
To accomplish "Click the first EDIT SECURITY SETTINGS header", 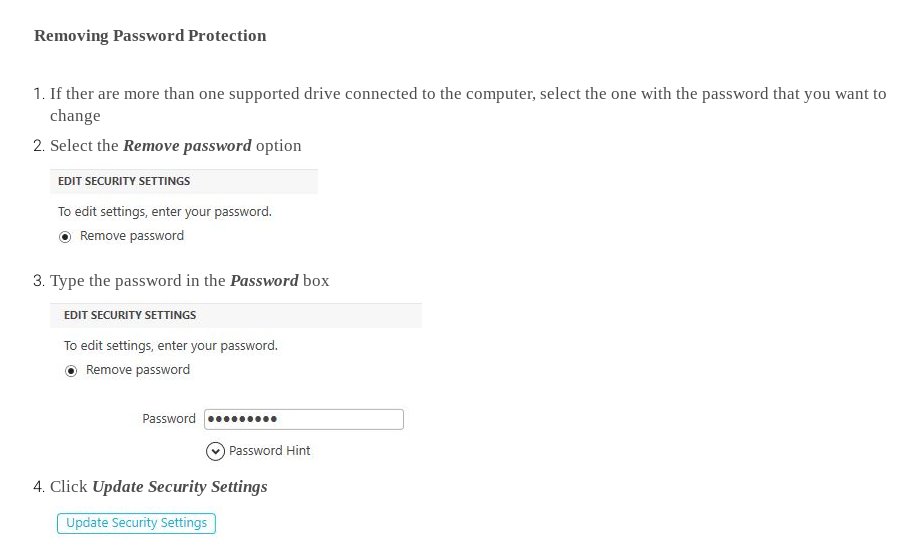I will 124,181.
